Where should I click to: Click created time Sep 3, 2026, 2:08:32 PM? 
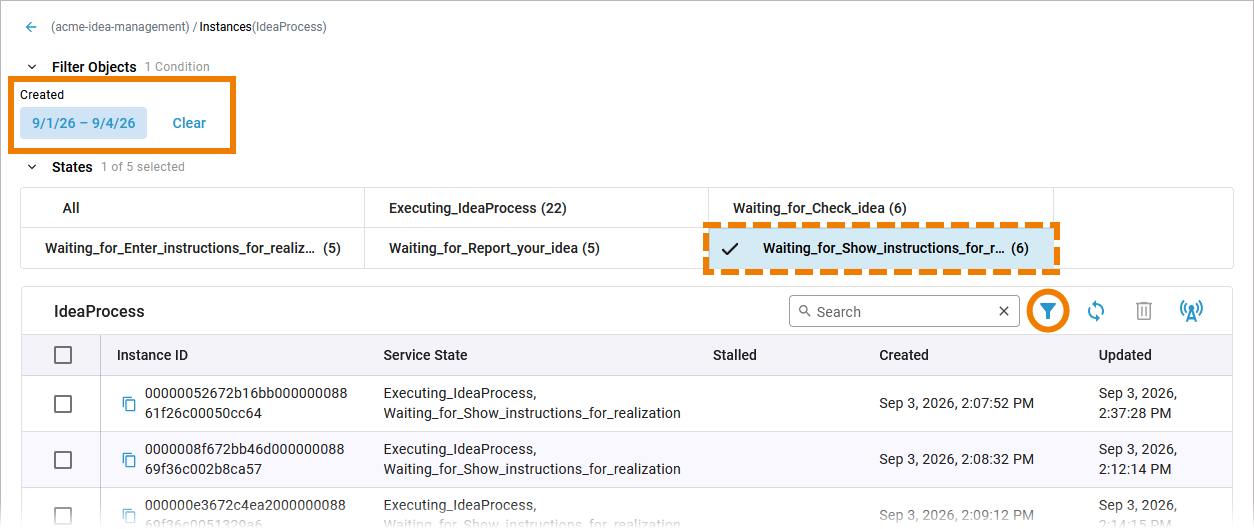tap(957, 459)
